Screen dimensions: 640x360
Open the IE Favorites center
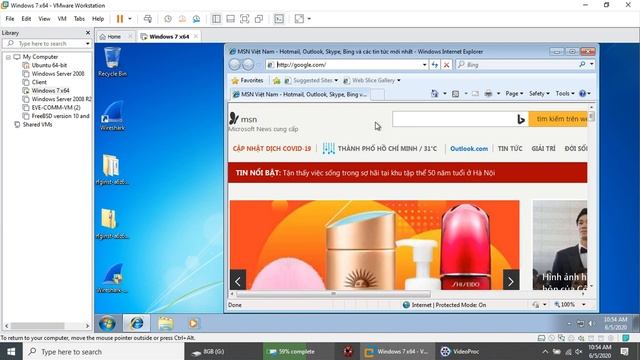[247, 80]
